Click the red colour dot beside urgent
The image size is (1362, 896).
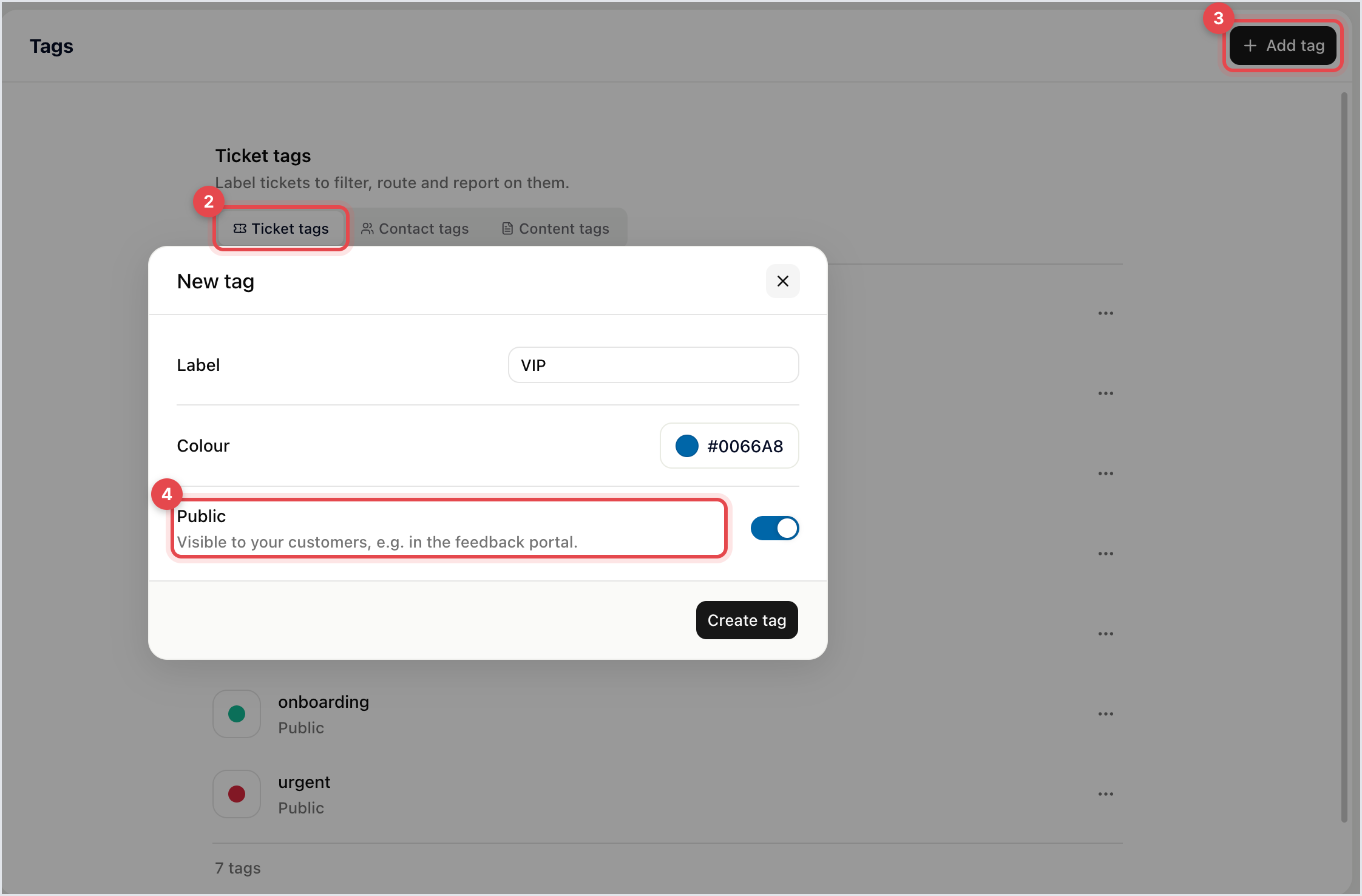(x=237, y=794)
